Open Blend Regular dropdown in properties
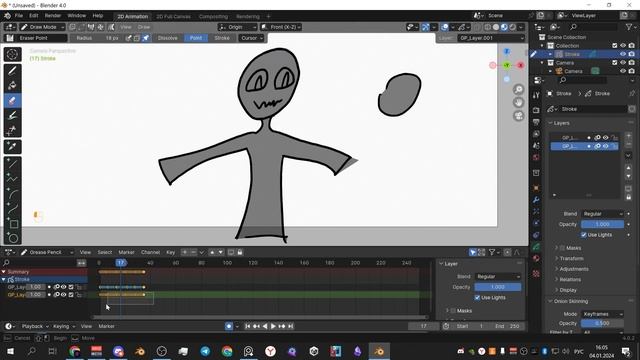Viewport: 640px width, 360px height. (602, 214)
